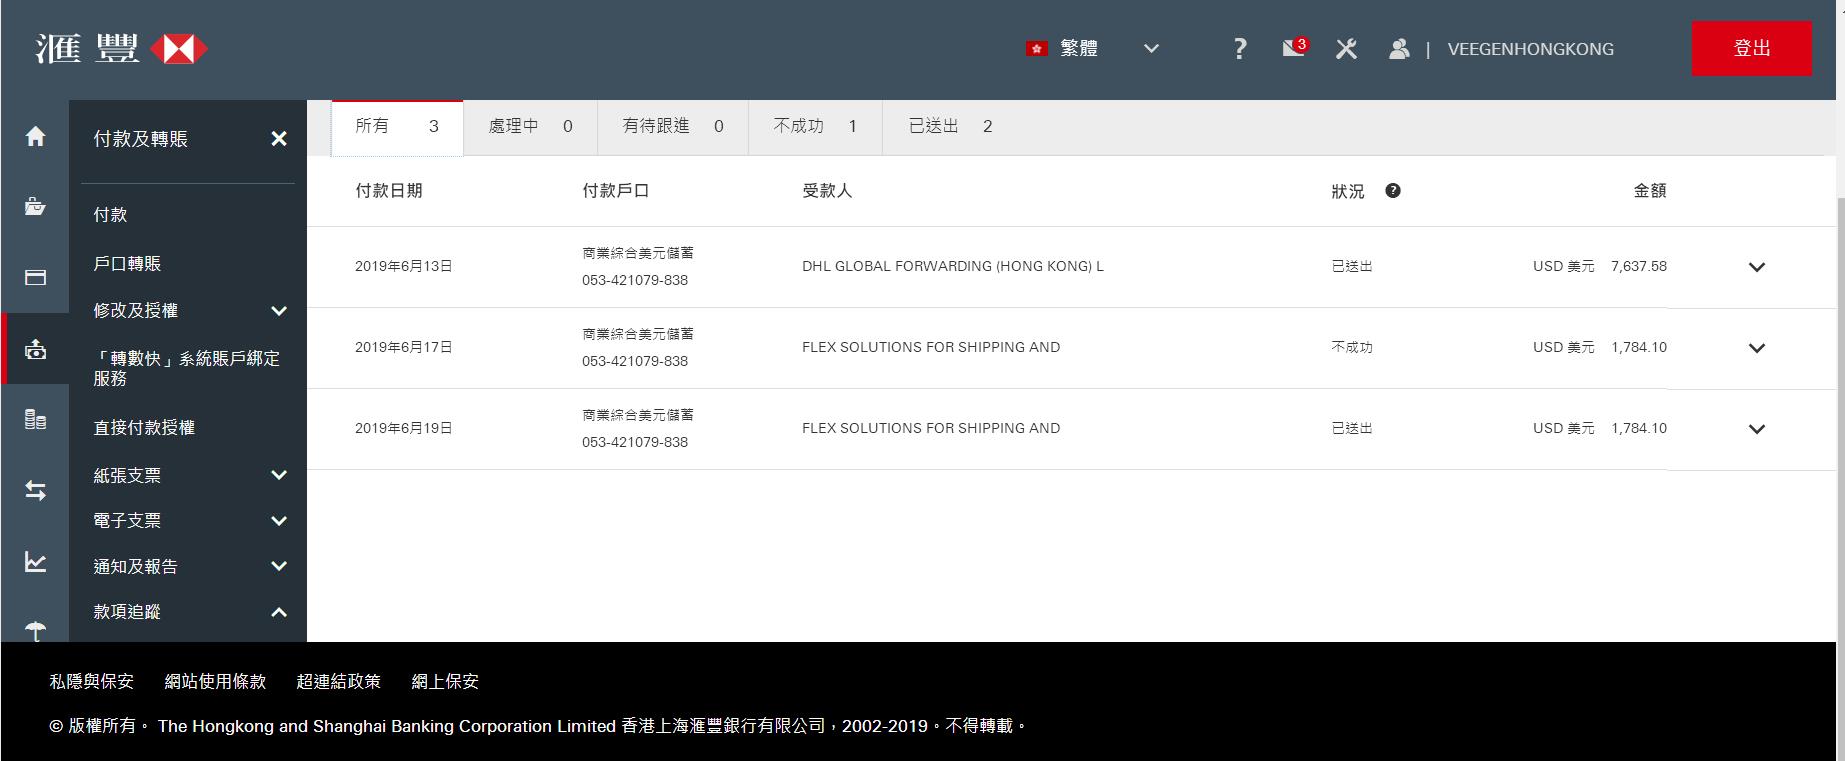
Task: Open 「轉數快」系統賬戶綁定服務 menu item
Action: click(x=186, y=368)
